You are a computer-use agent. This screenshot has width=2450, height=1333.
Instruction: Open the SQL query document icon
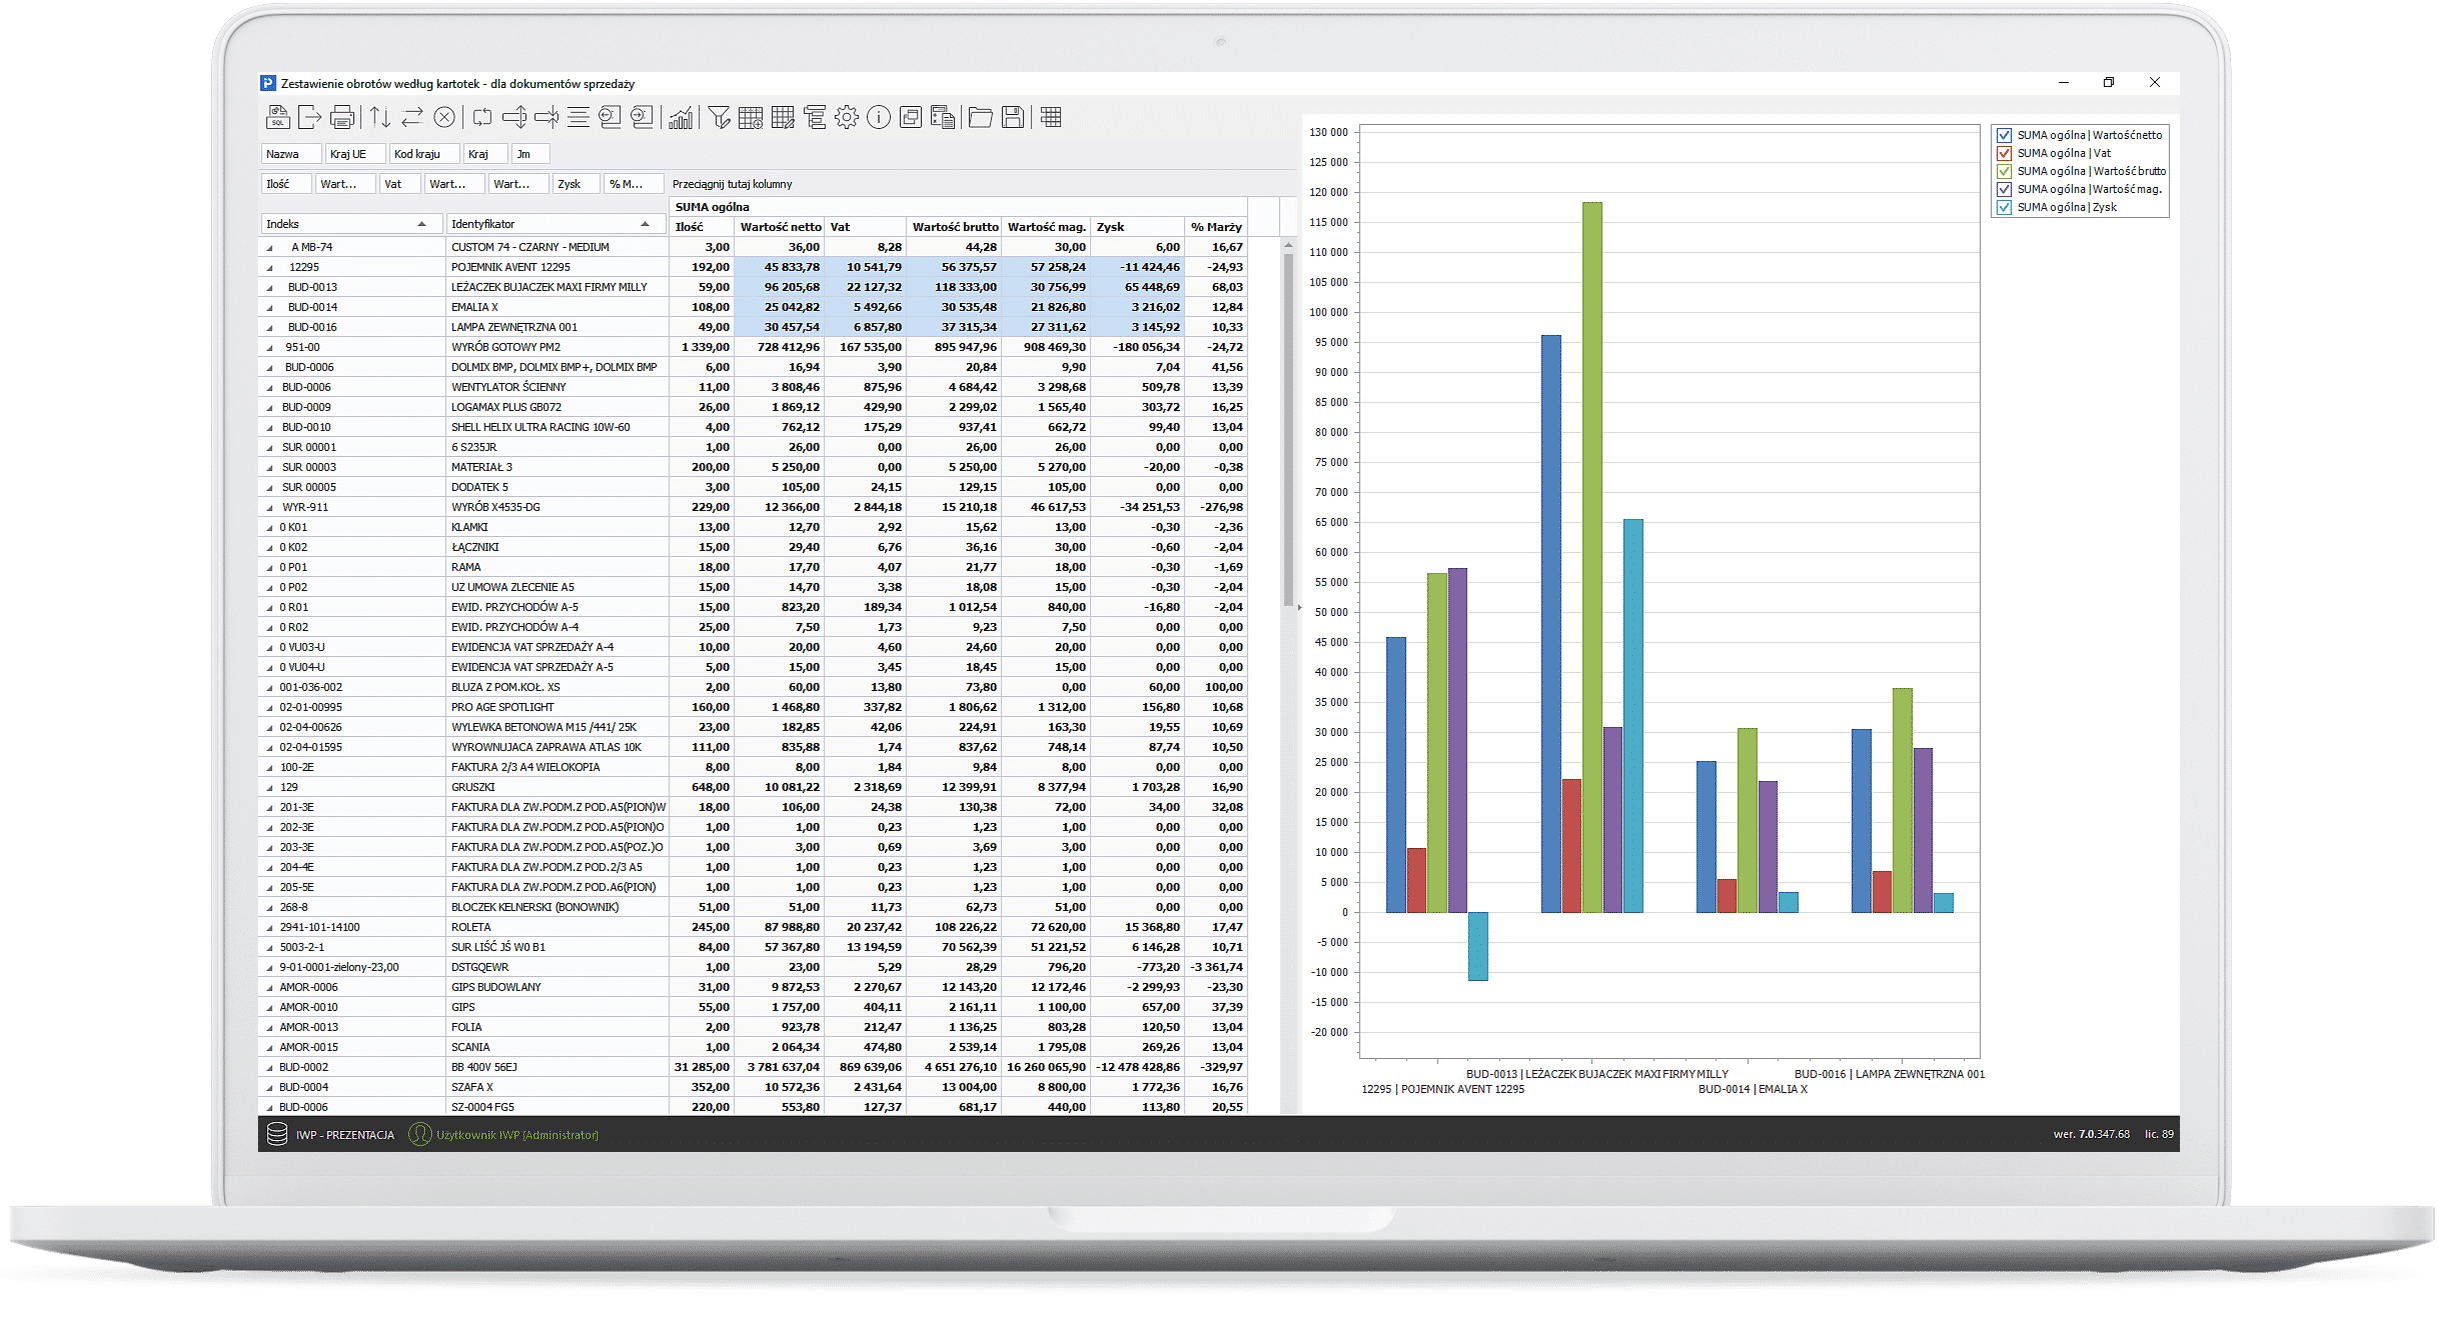(278, 118)
